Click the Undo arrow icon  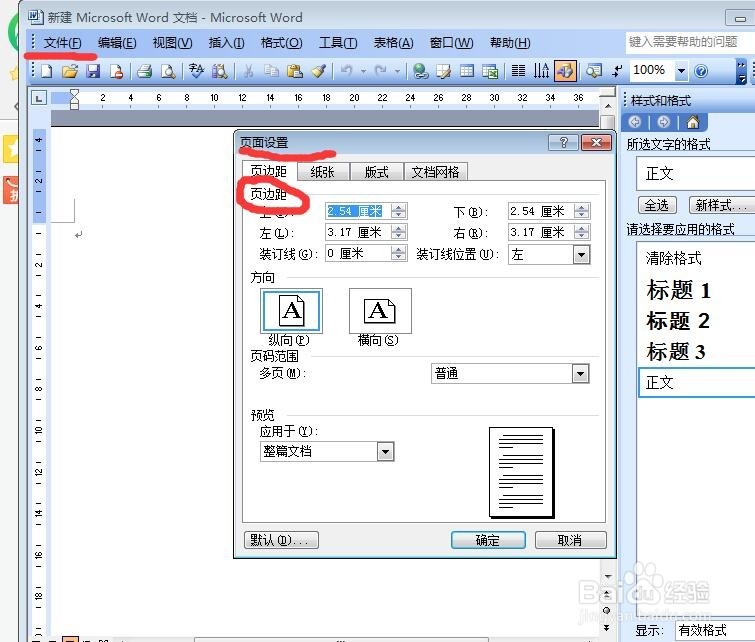point(346,71)
